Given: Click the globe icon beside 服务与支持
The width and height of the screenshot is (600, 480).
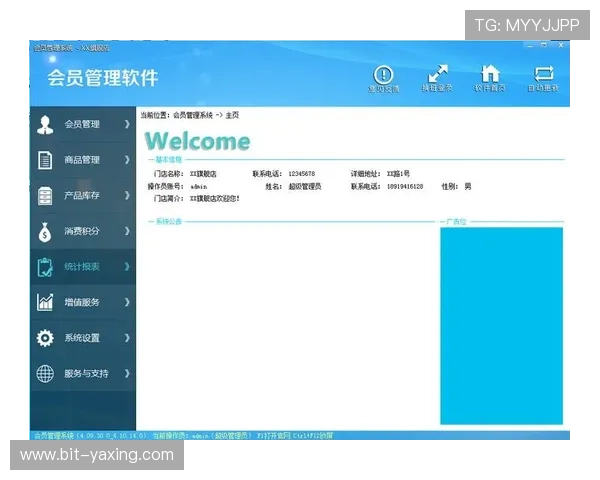Looking at the screenshot, I should pos(45,374).
